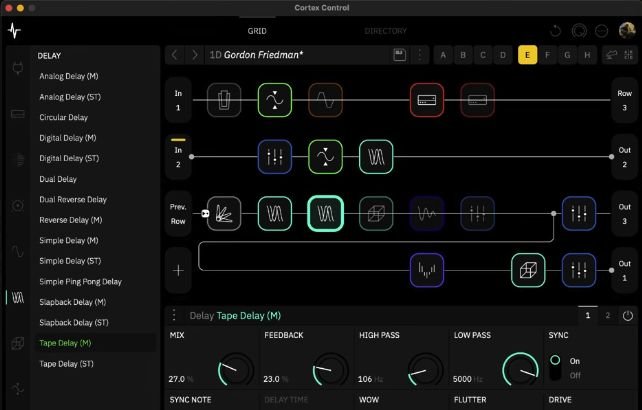Go to the previous preset with the left arrow

point(175,55)
